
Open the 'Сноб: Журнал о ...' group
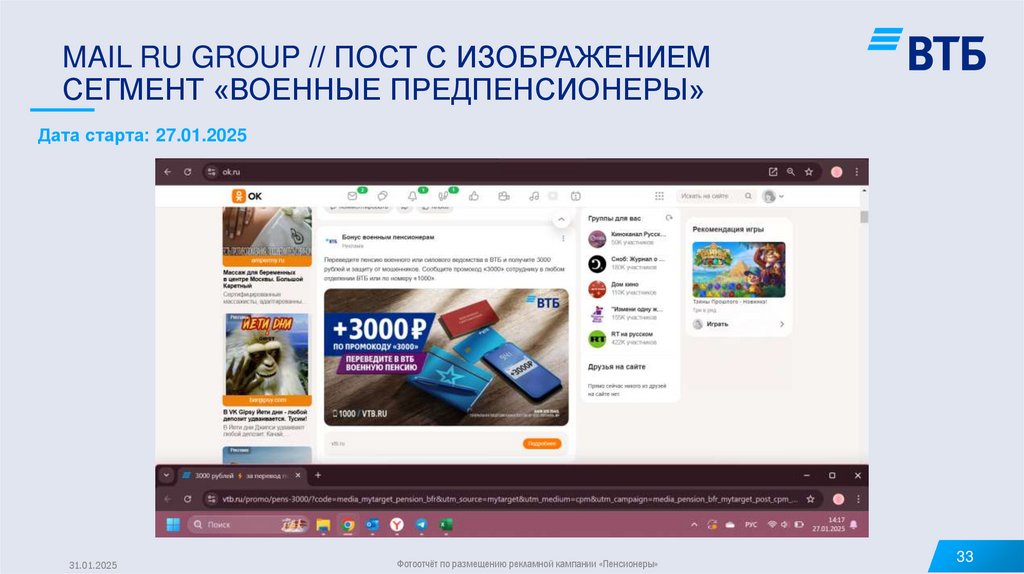638,259
